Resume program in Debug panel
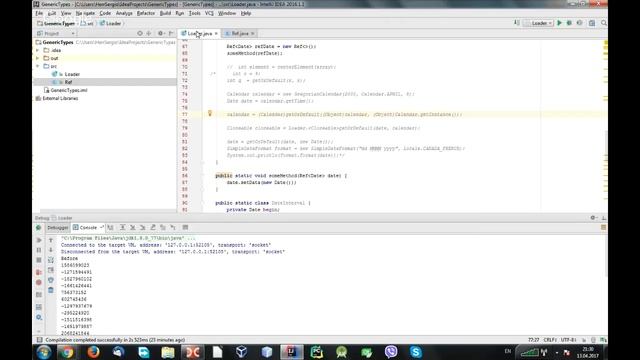 tap(39, 240)
